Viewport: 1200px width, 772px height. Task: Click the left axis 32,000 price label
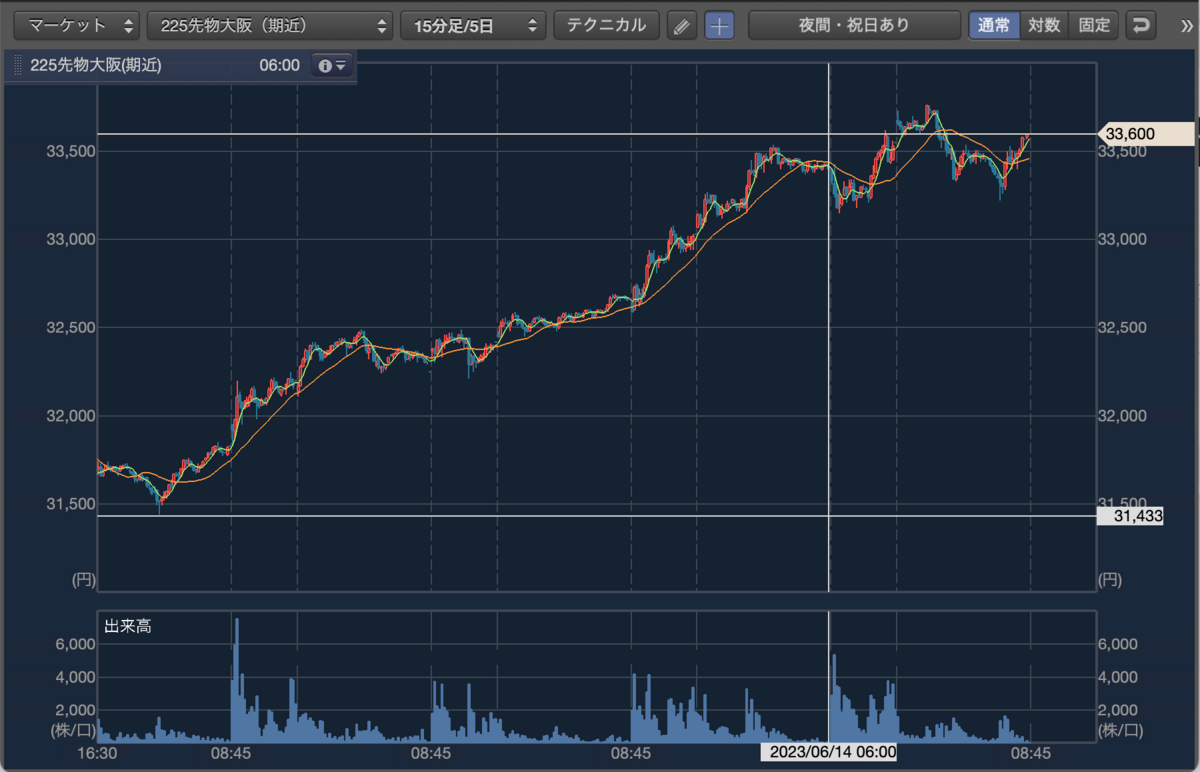(x=70, y=416)
